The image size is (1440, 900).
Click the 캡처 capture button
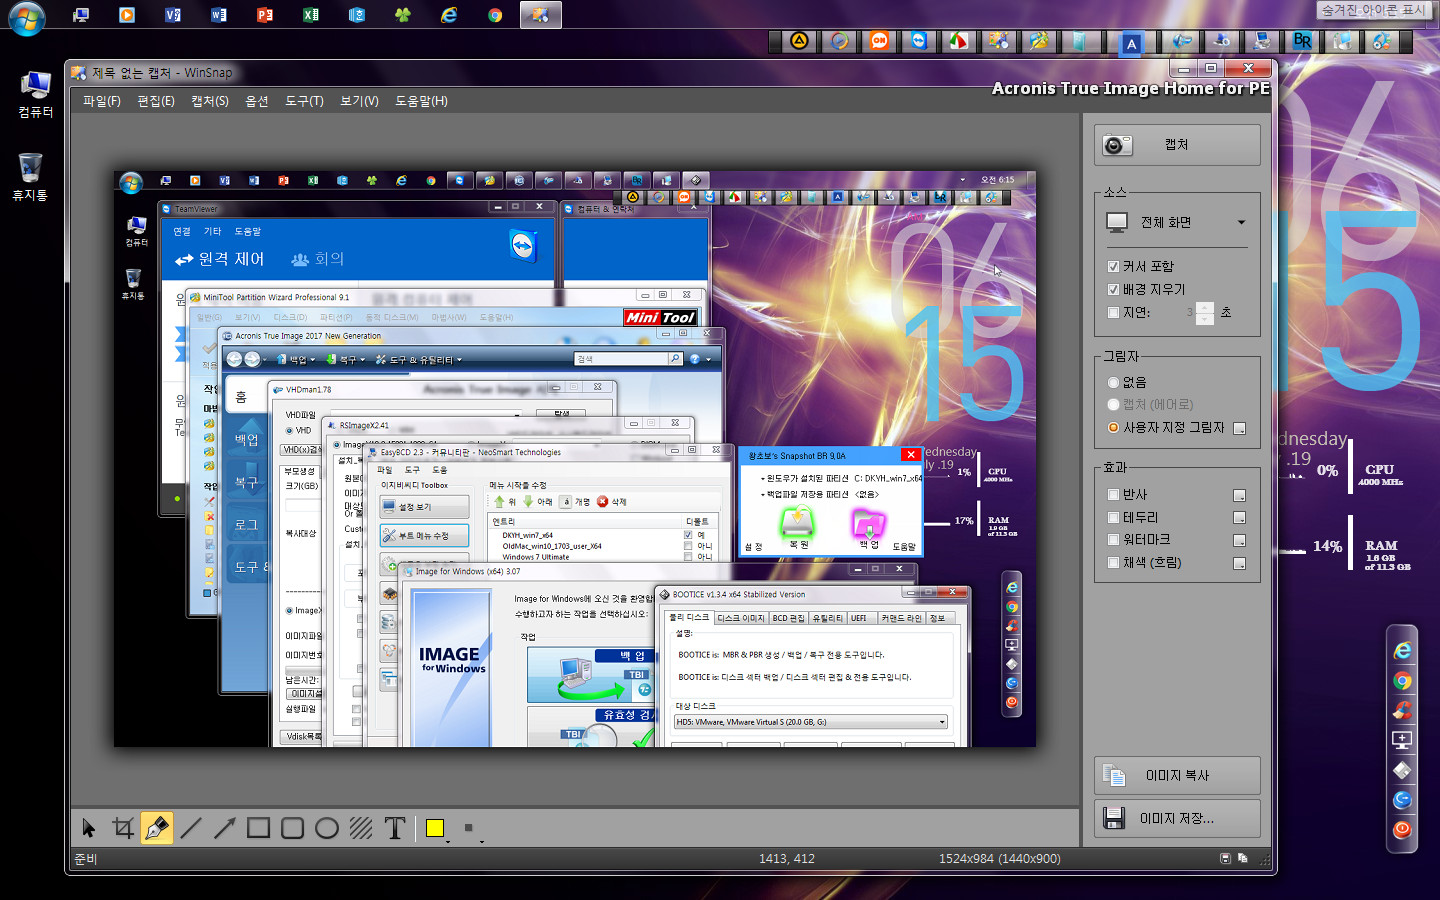pyautogui.click(x=1177, y=145)
